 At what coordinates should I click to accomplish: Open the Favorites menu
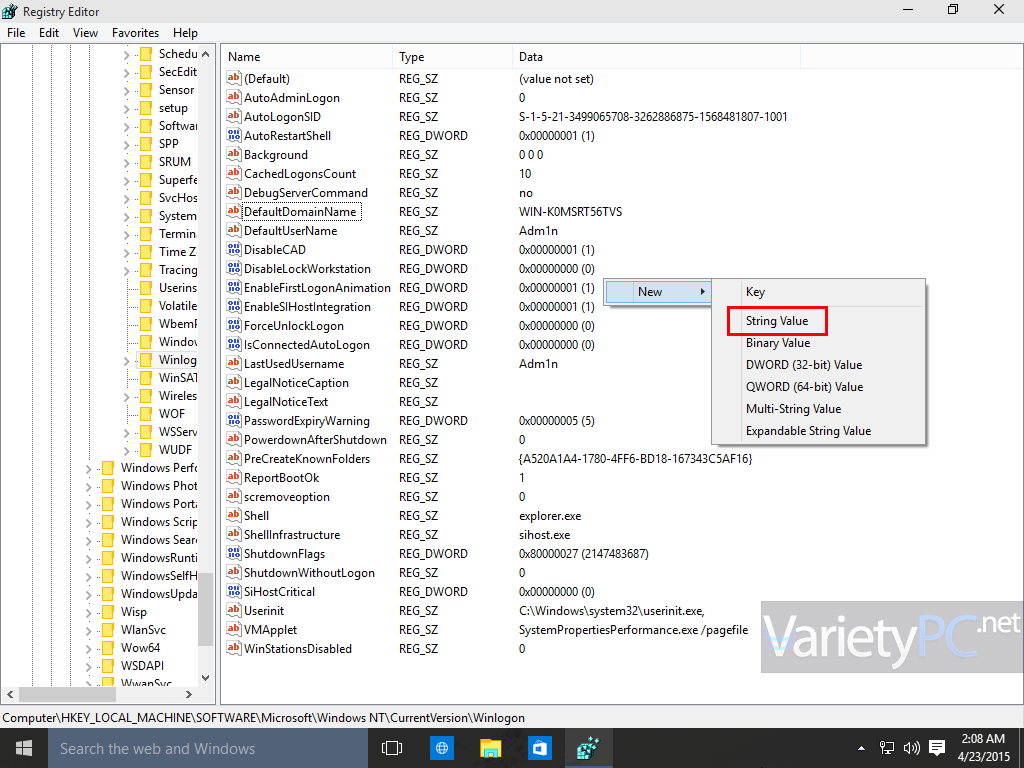pos(135,32)
